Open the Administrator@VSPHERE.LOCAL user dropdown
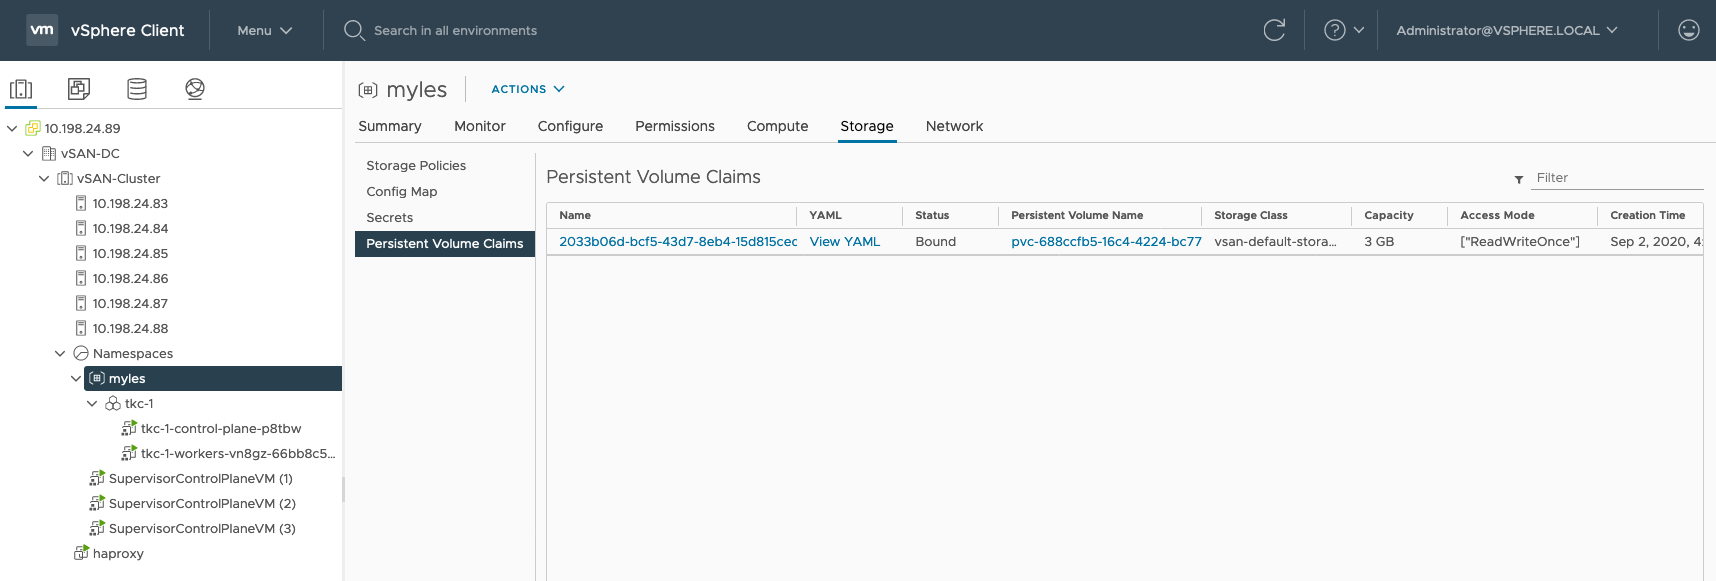1716x581 pixels. [x=1506, y=30]
